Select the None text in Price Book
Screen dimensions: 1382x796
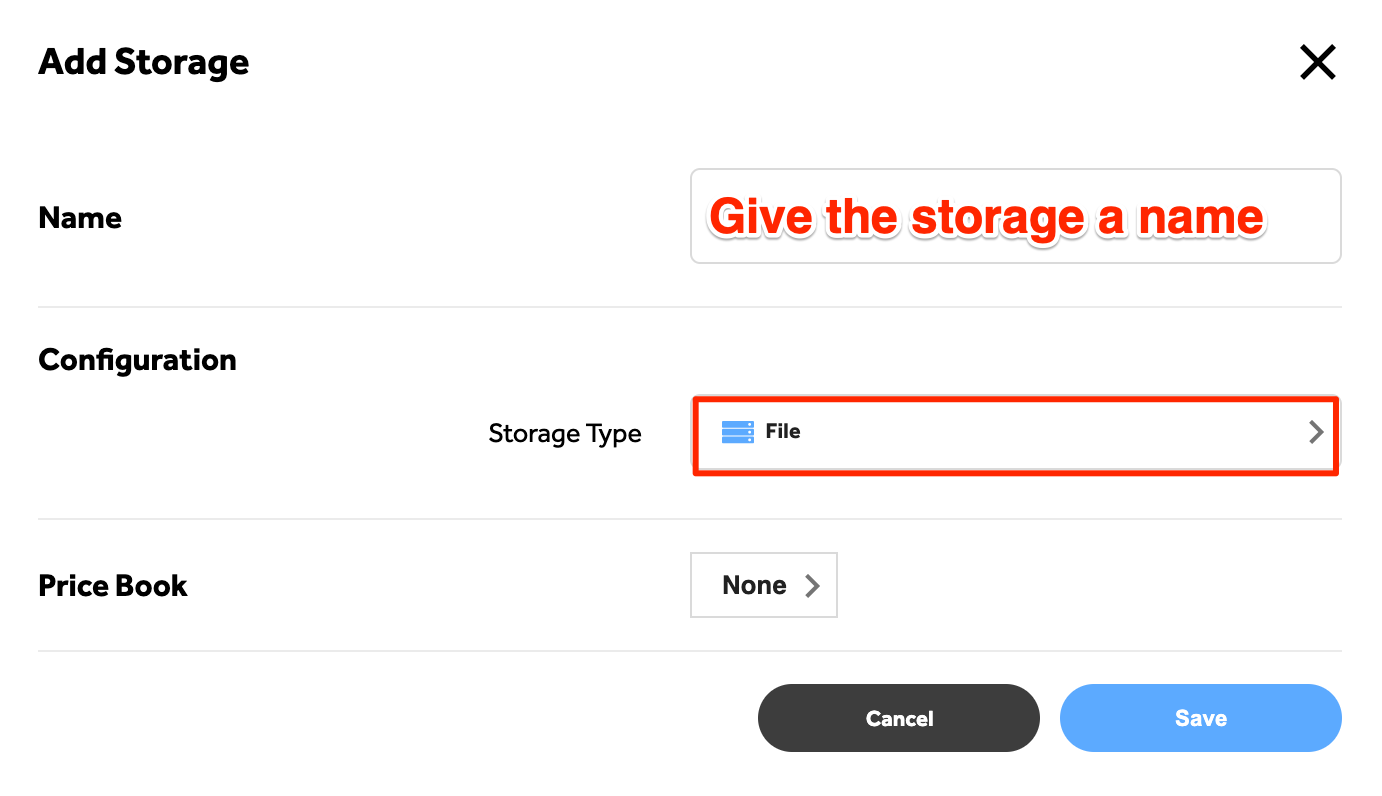click(754, 585)
